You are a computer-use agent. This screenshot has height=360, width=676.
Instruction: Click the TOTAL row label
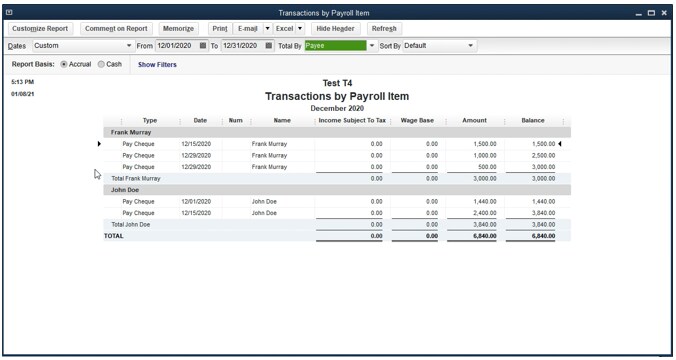(113, 236)
